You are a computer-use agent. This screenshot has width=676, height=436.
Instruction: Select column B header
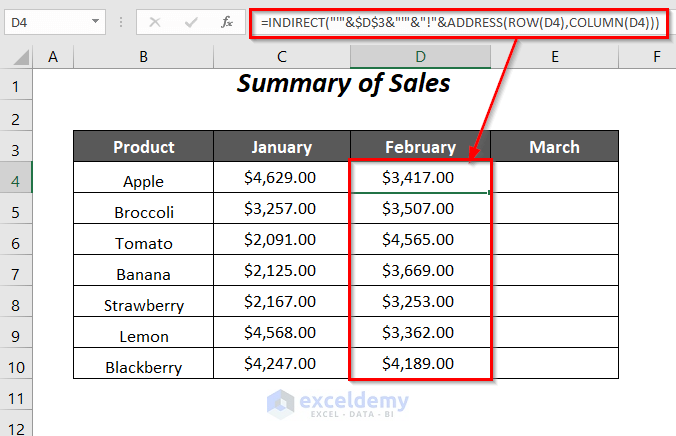[143, 58]
